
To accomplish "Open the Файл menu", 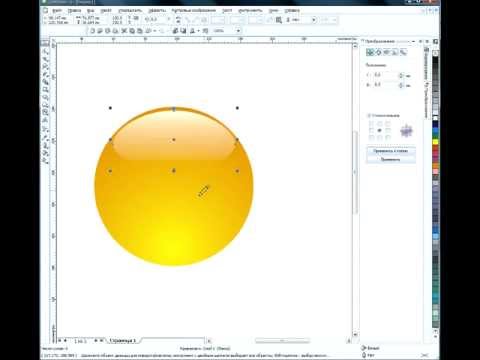I will pyautogui.click(x=57, y=11).
